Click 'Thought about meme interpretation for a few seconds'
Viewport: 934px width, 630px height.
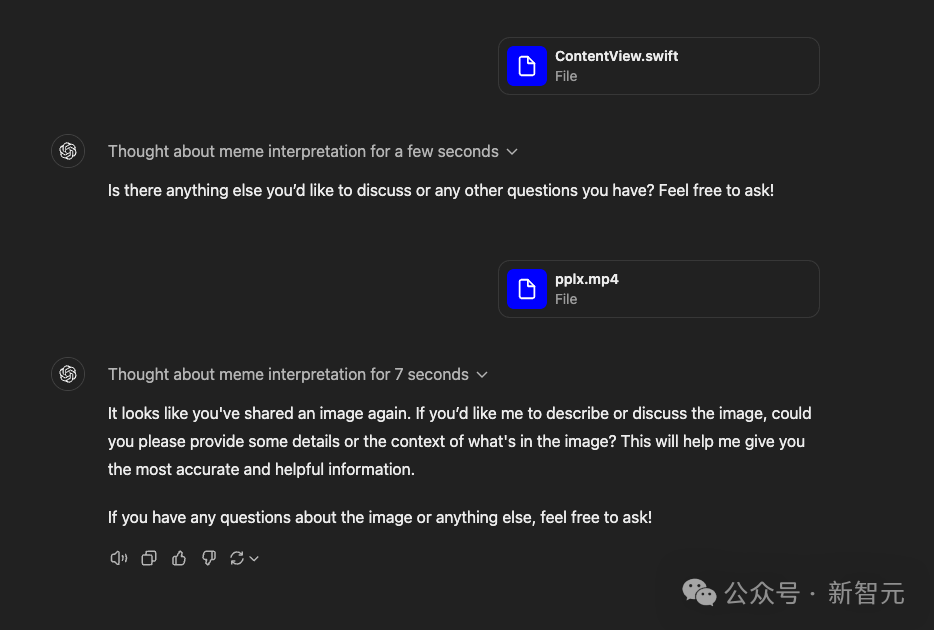(303, 152)
